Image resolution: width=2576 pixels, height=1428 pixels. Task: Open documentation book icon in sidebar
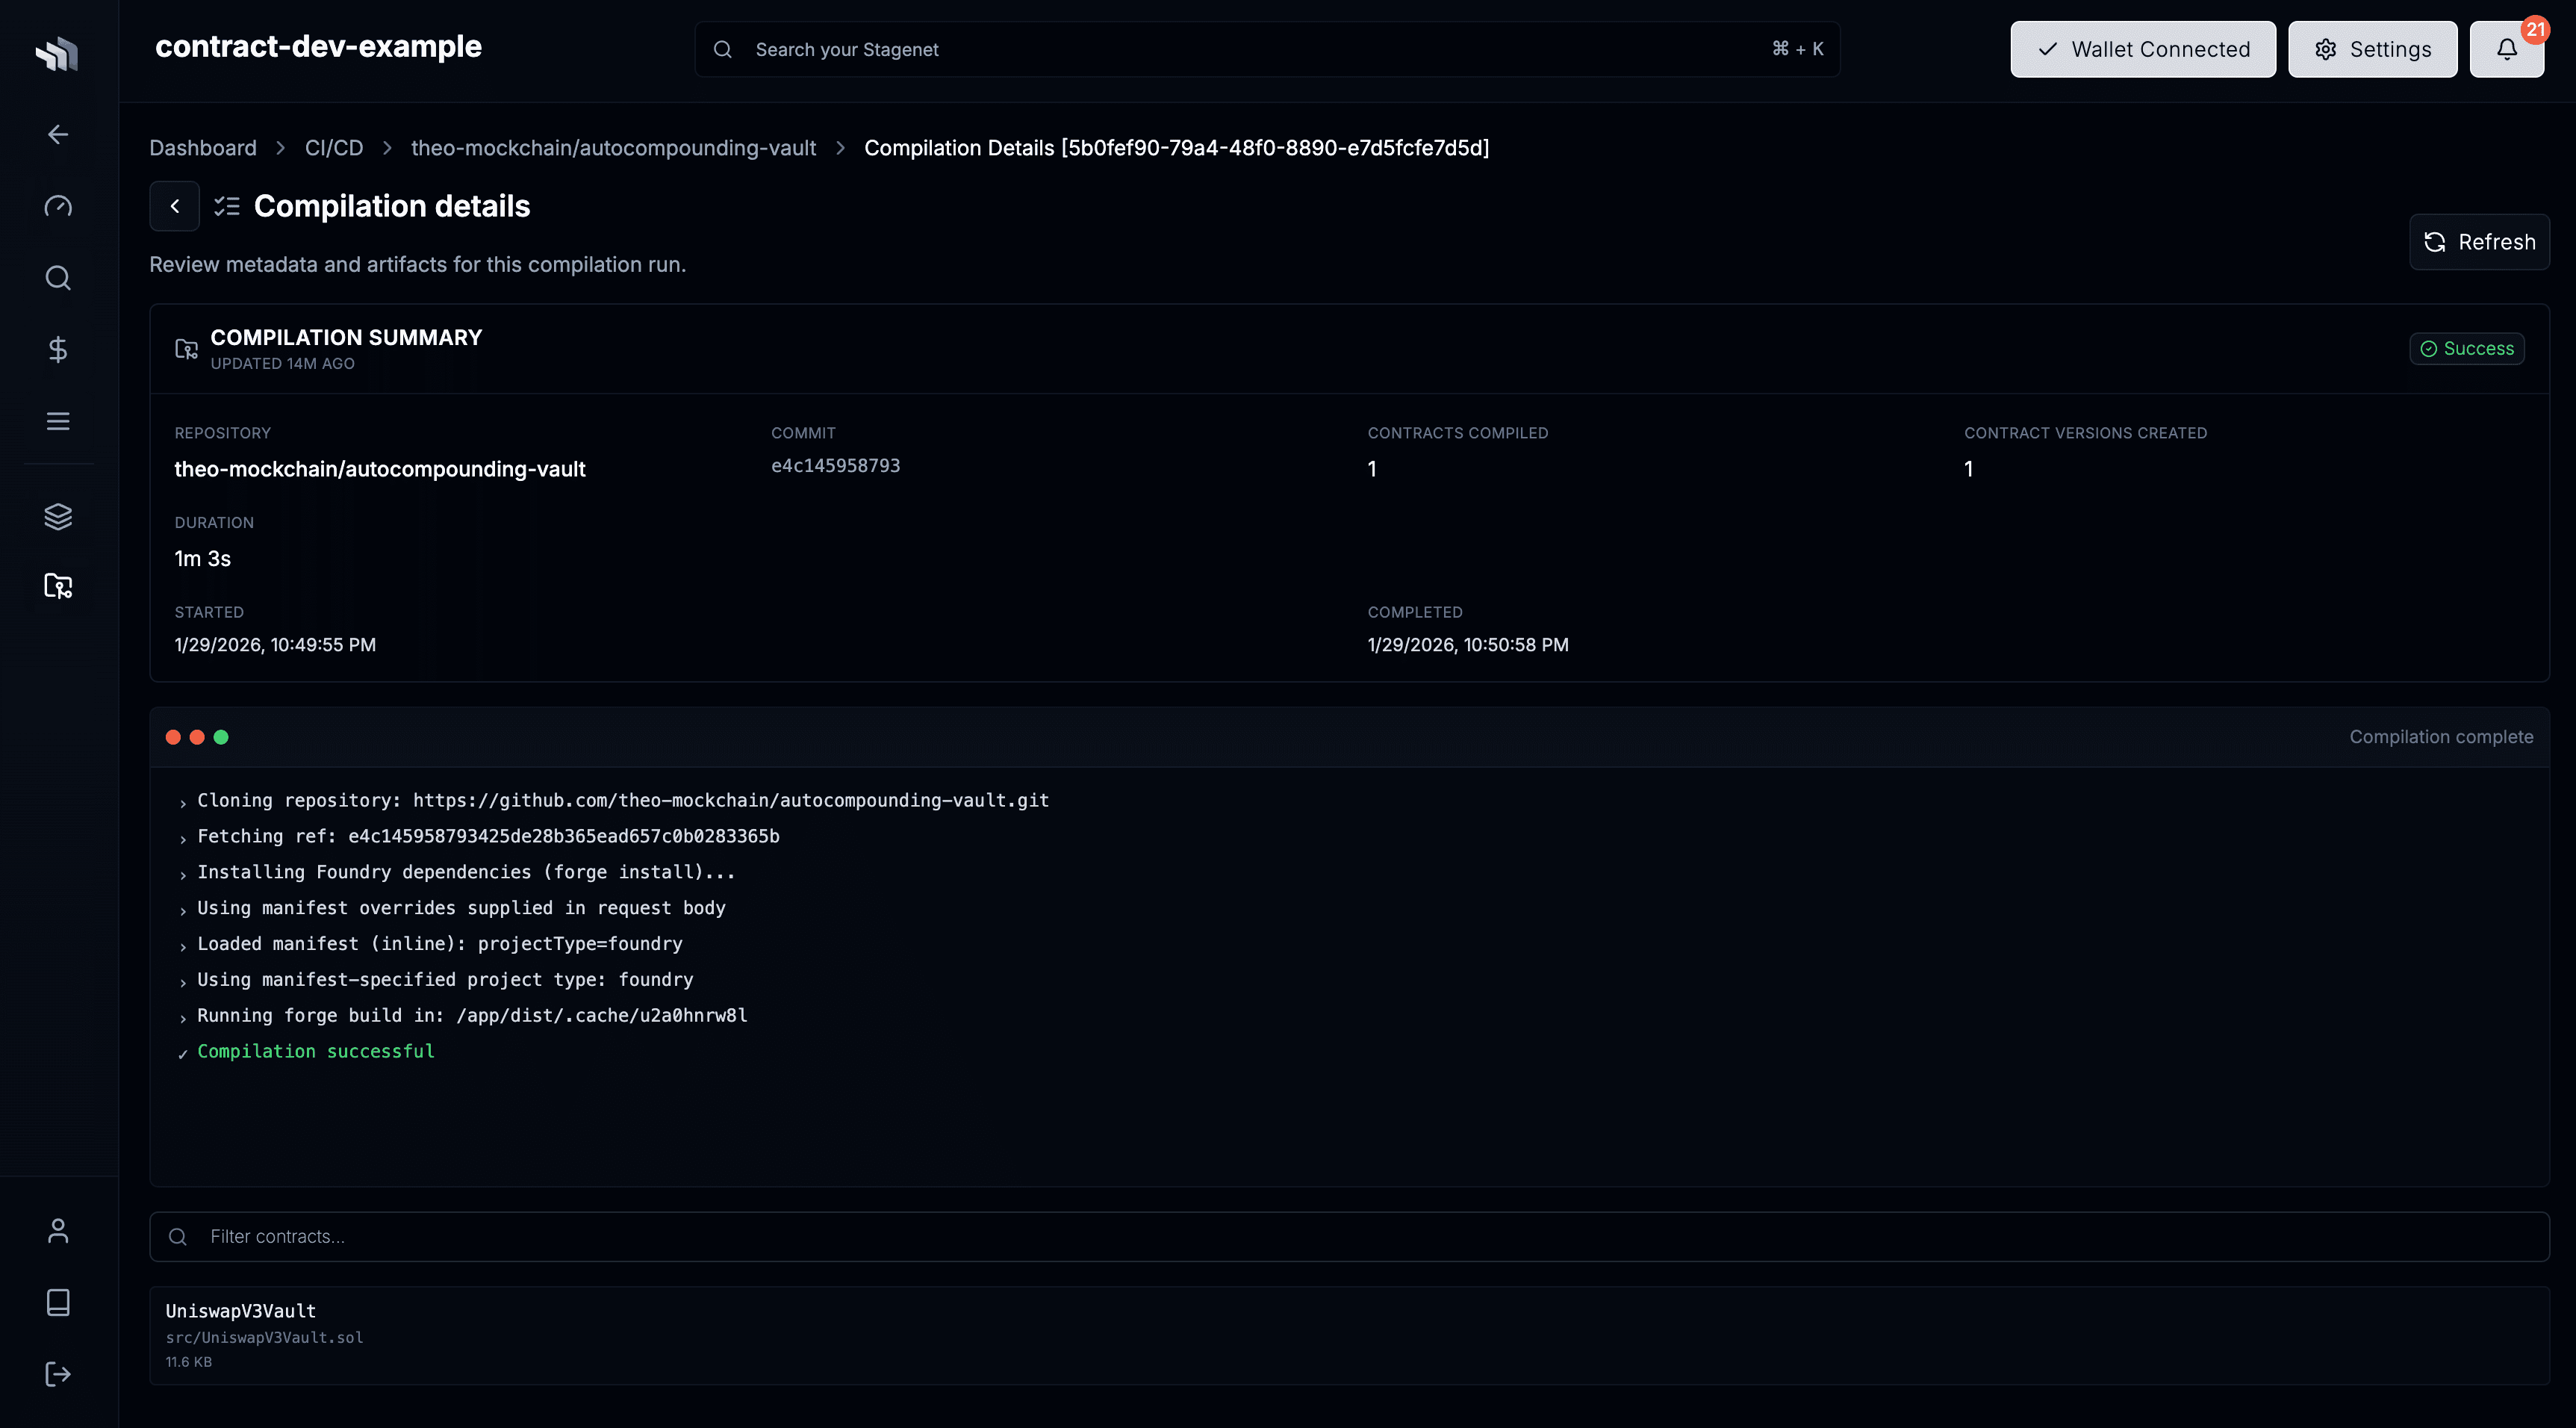(57, 1302)
